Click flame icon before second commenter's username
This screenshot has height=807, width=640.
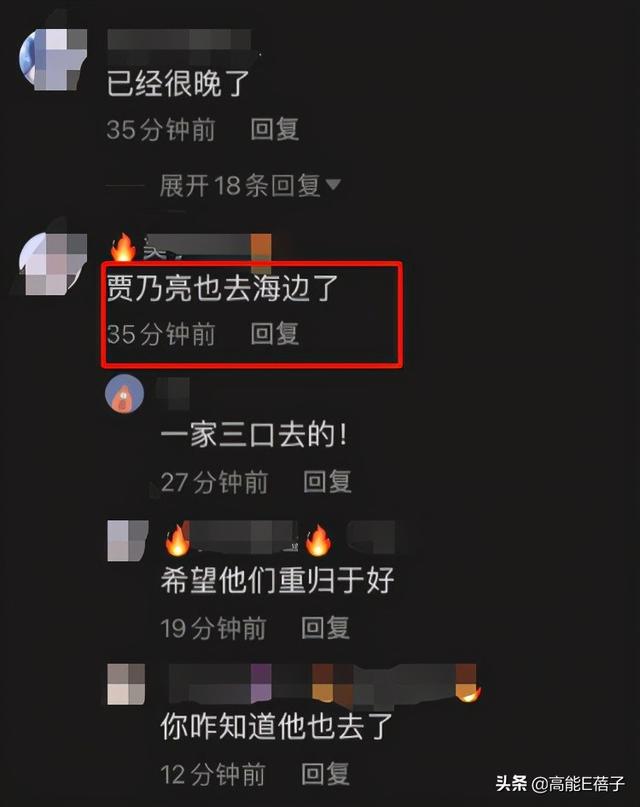click(x=123, y=247)
